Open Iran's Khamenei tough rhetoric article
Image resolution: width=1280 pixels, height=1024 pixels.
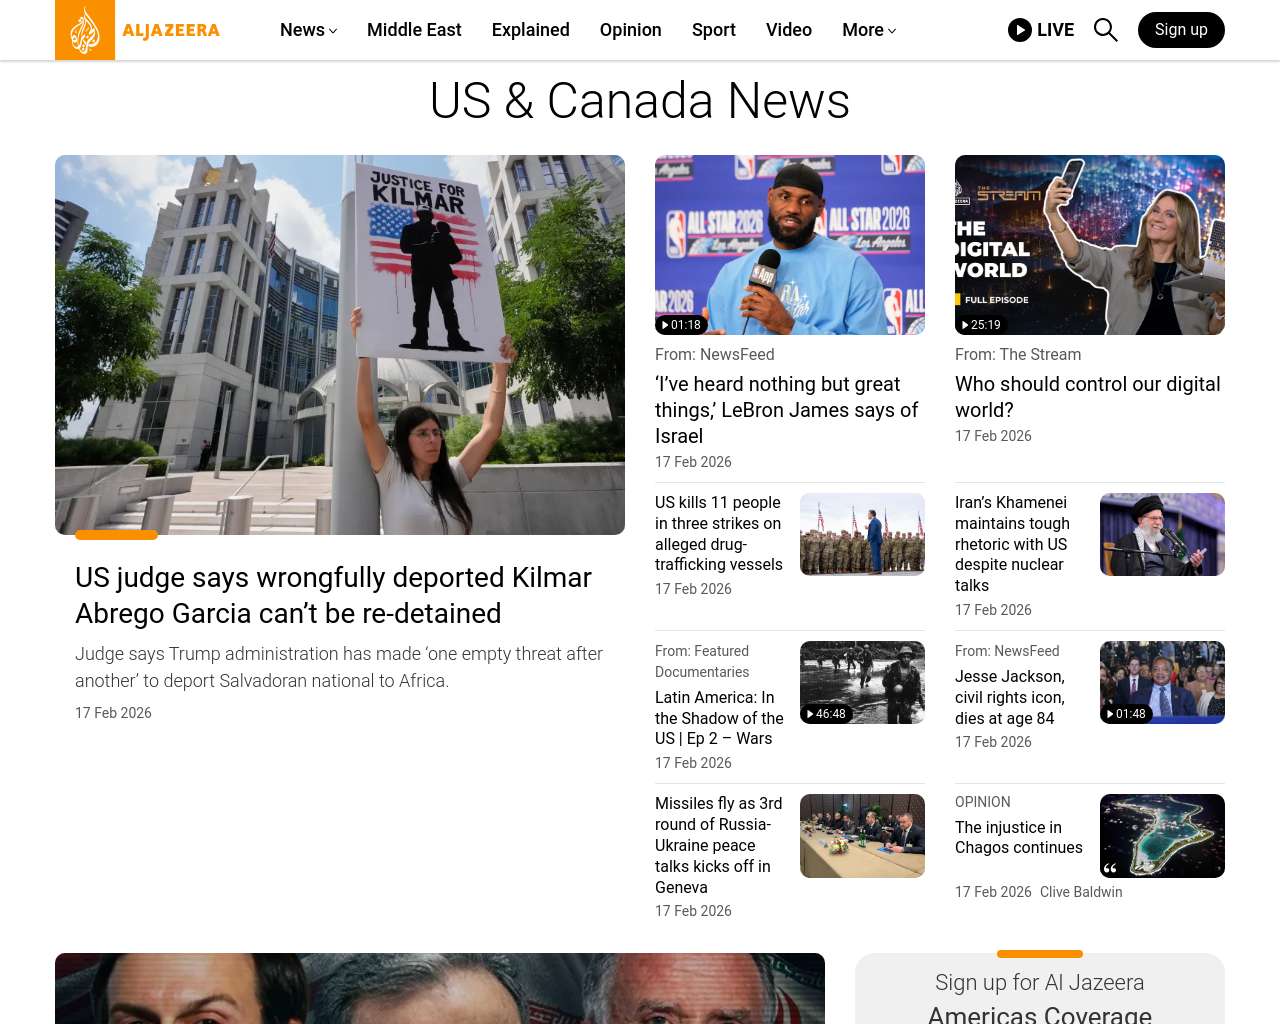tap(1012, 544)
